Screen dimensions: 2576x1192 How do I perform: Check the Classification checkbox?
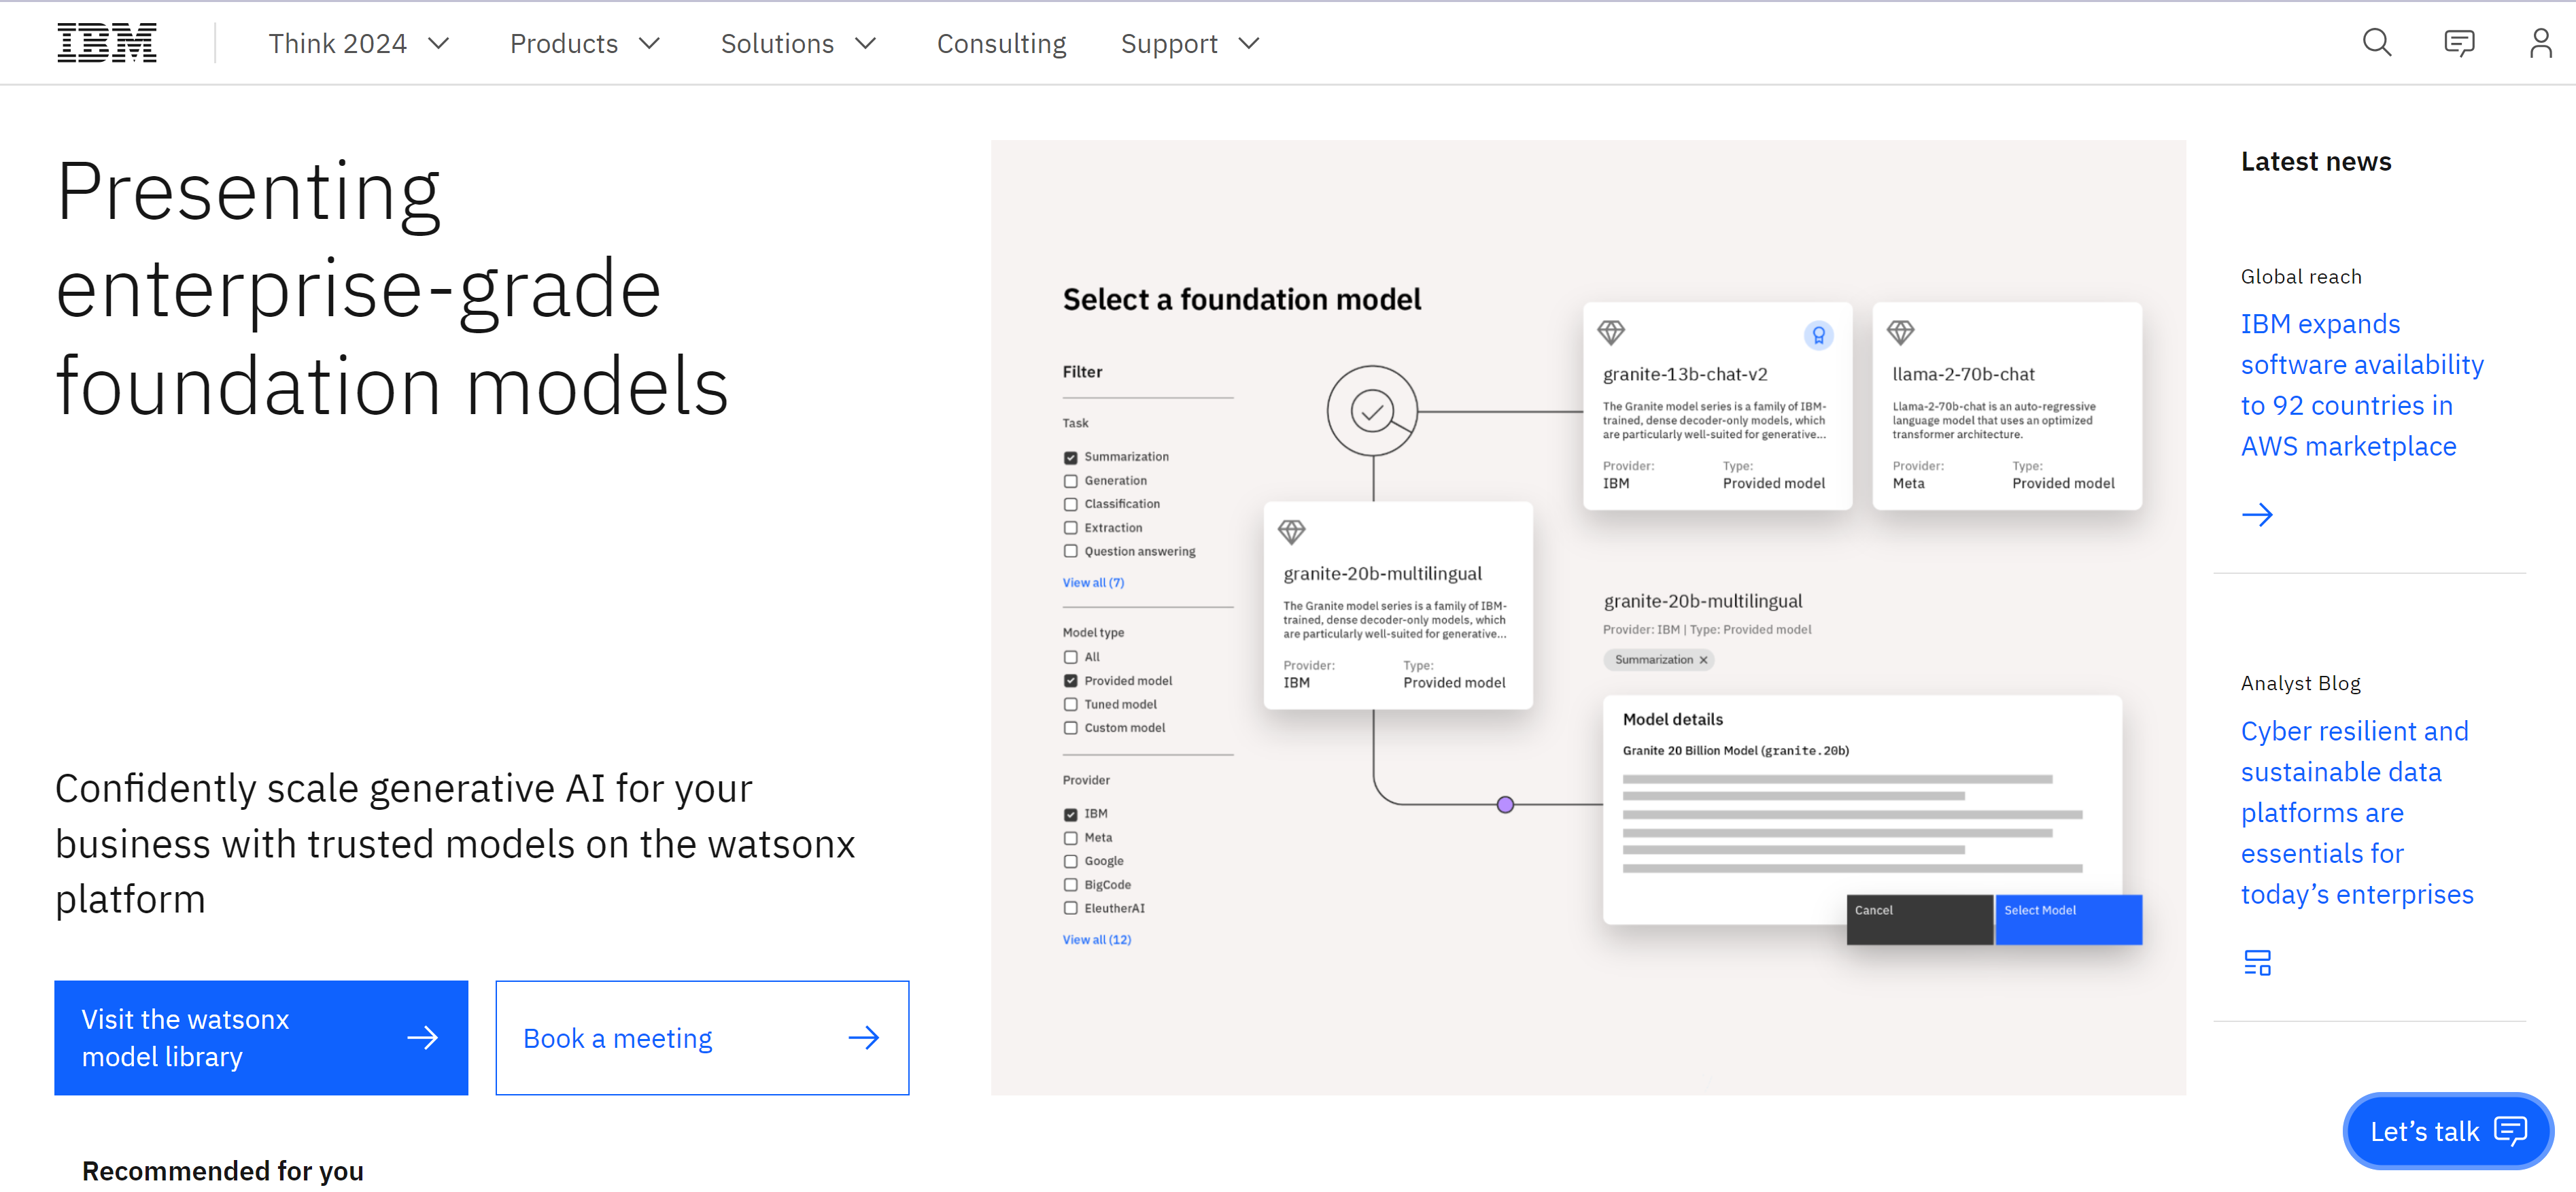coord(1070,504)
